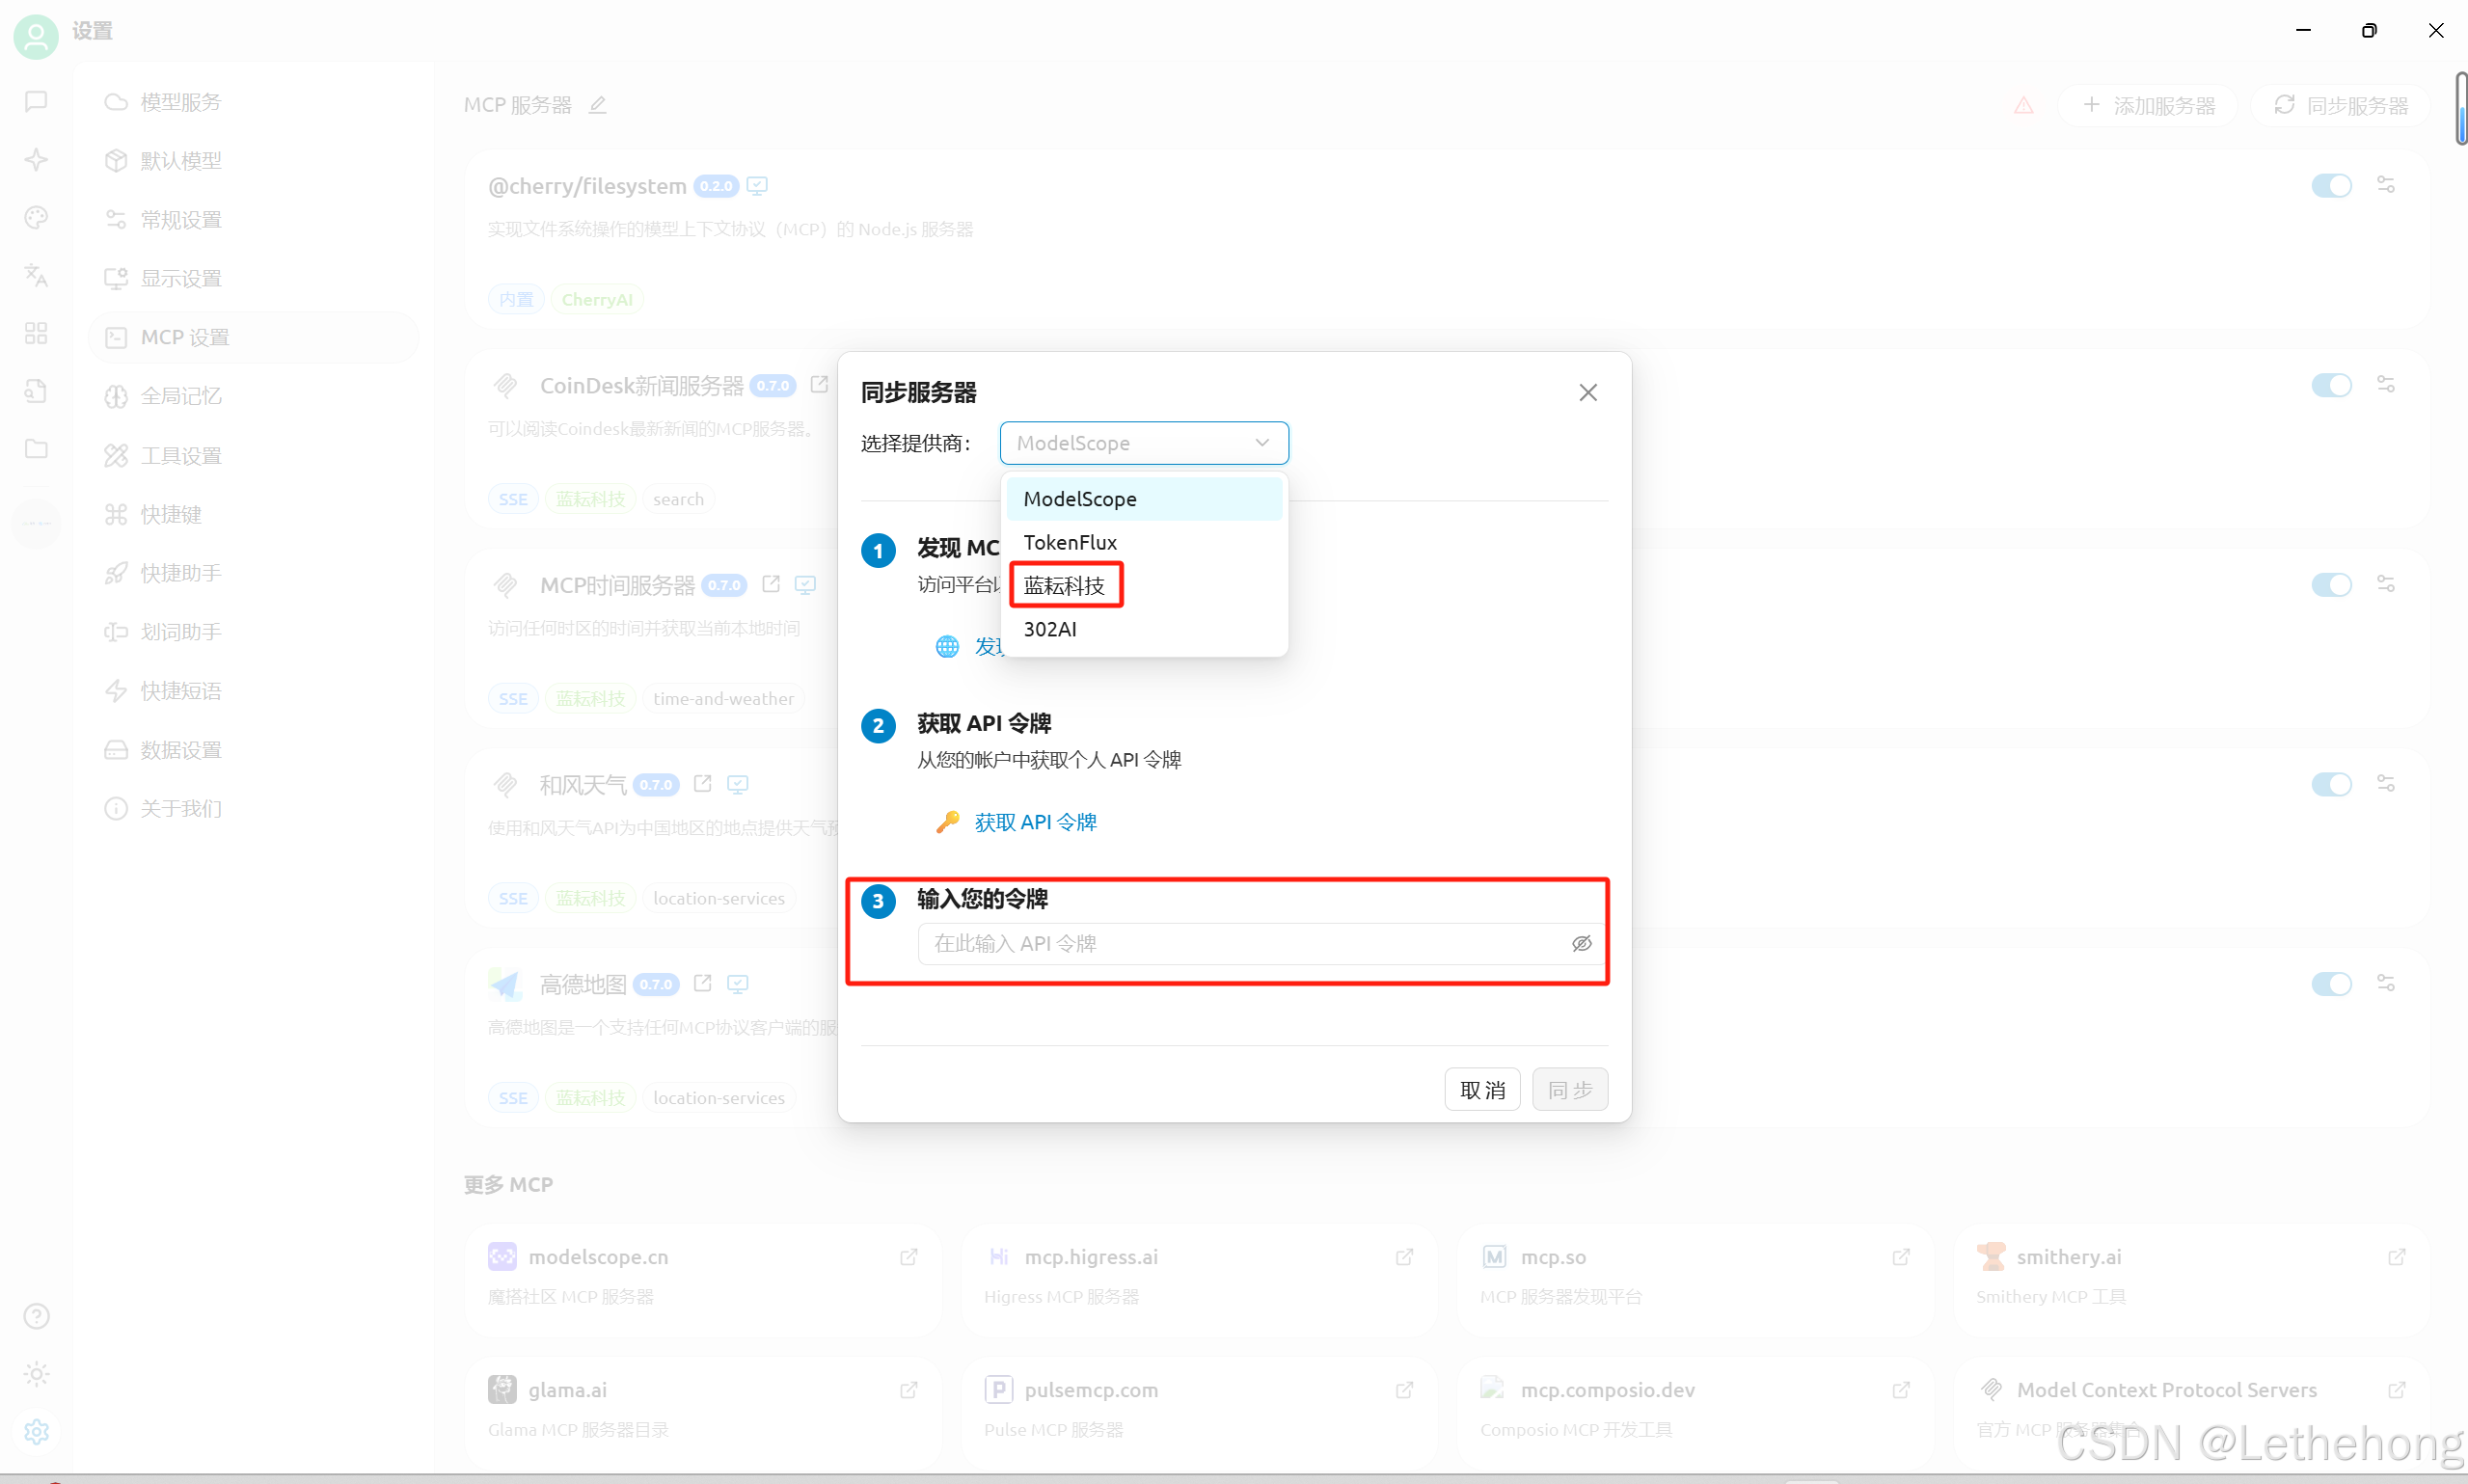The height and width of the screenshot is (1484, 2468).
Task: Click the 同步 button in dialog
Action: 1570,1090
